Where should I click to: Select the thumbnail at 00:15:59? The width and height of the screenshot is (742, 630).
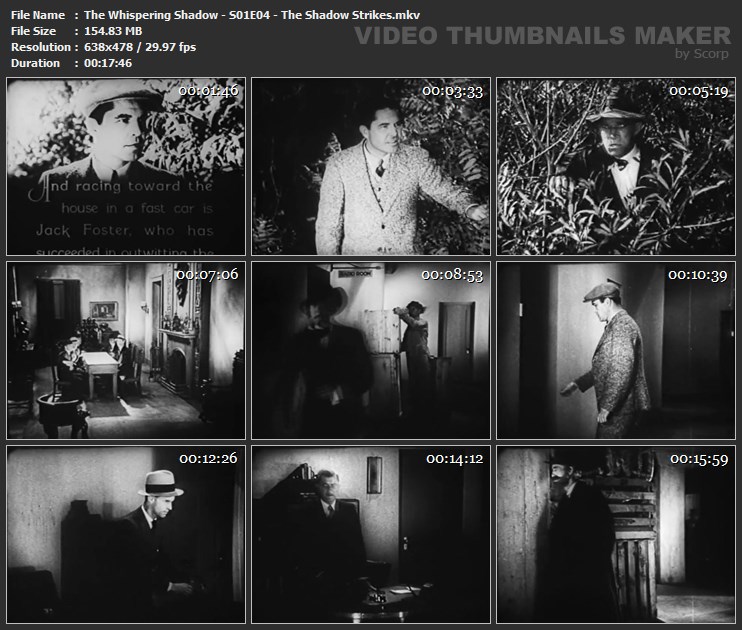(x=616, y=534)
